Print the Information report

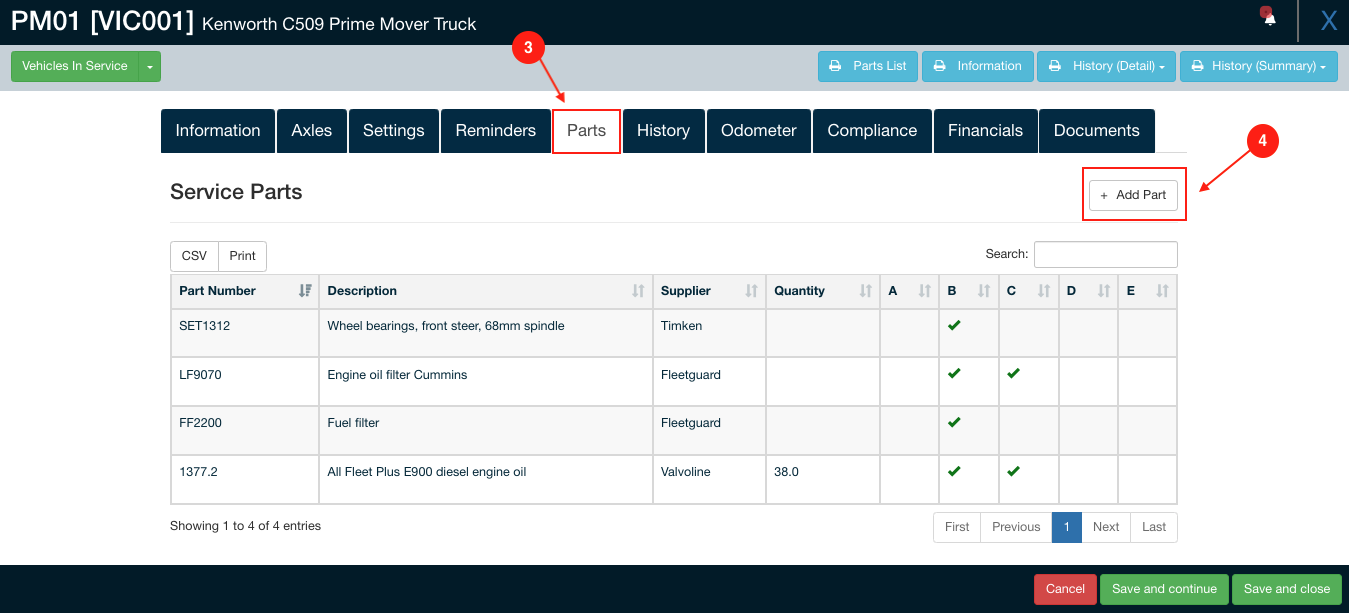(x=978, y=66)
